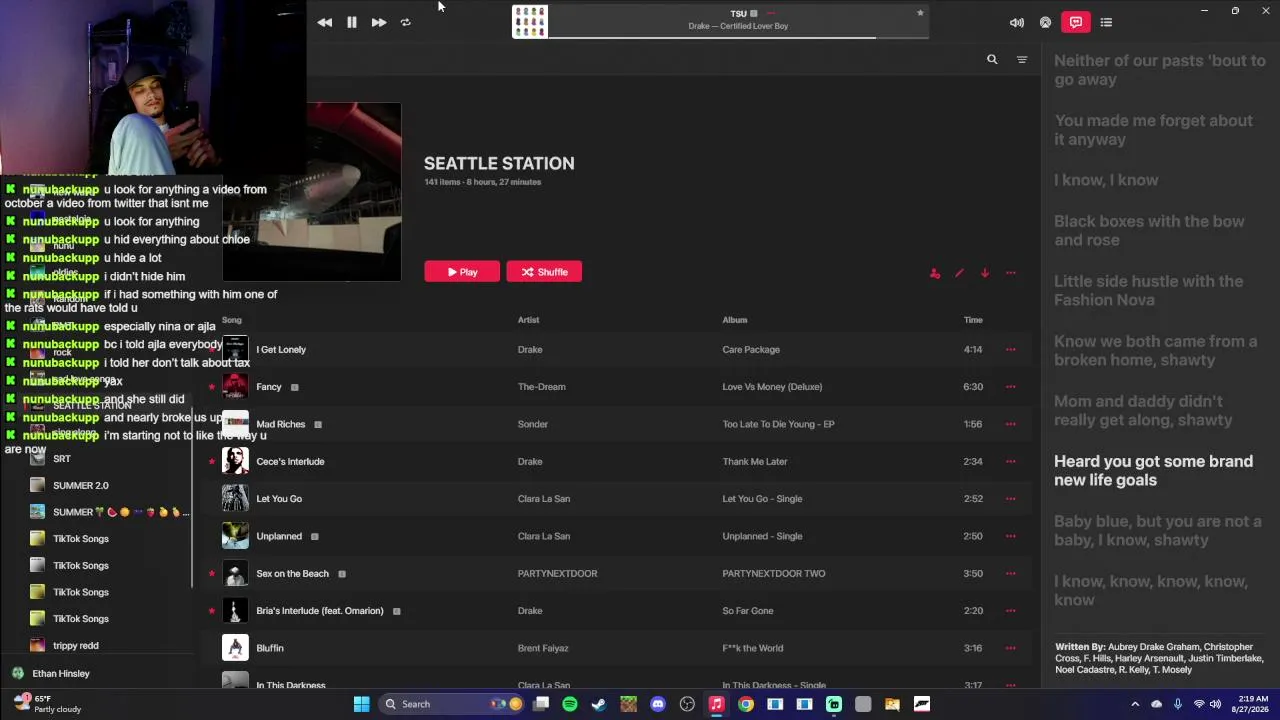
Task: Click the taskbar Search box
Action: (452, 704)
